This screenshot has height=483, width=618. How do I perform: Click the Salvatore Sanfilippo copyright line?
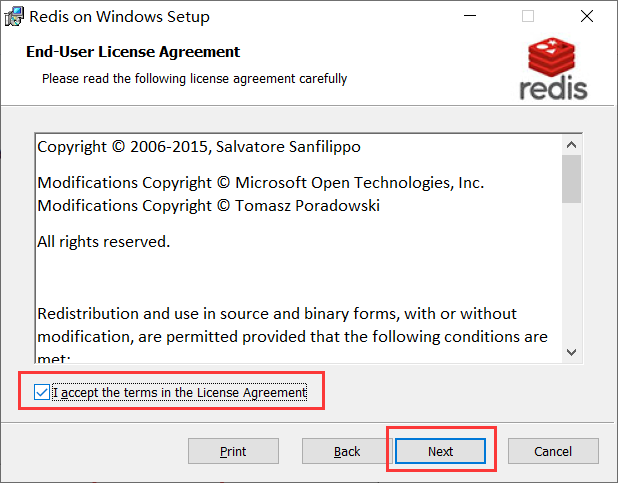point(199,147)
